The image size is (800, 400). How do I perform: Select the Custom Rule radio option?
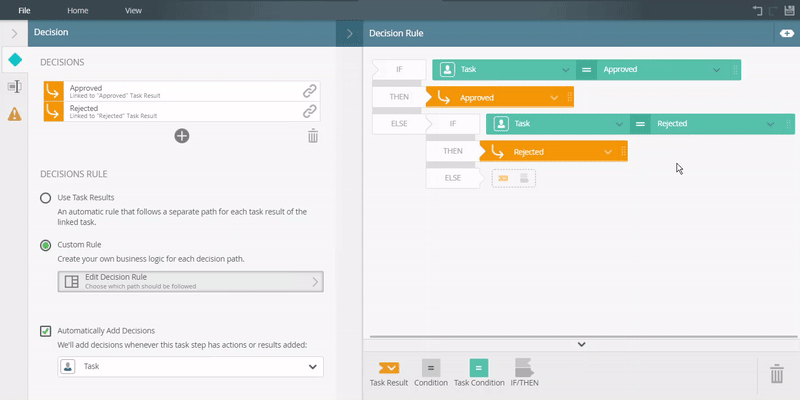point(46,245)
